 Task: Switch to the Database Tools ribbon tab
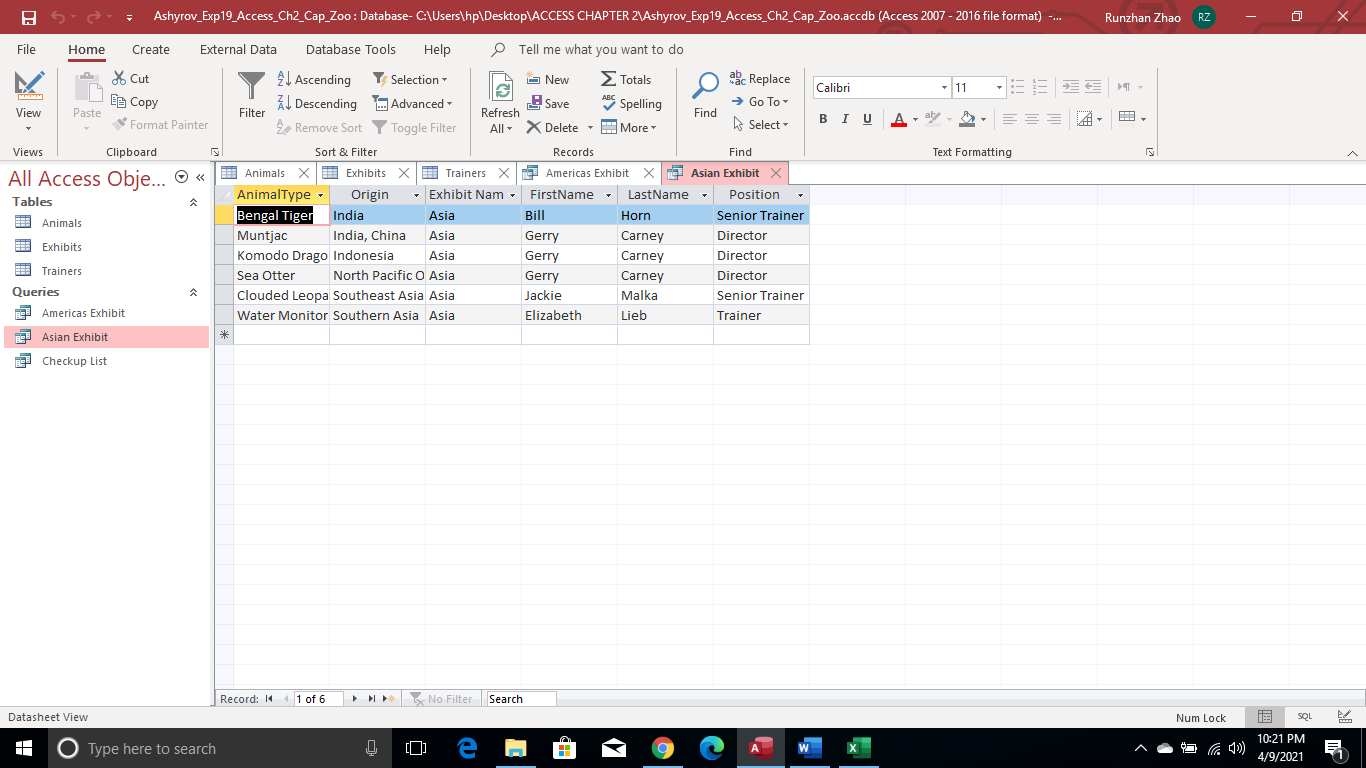[x=351, y=49]
